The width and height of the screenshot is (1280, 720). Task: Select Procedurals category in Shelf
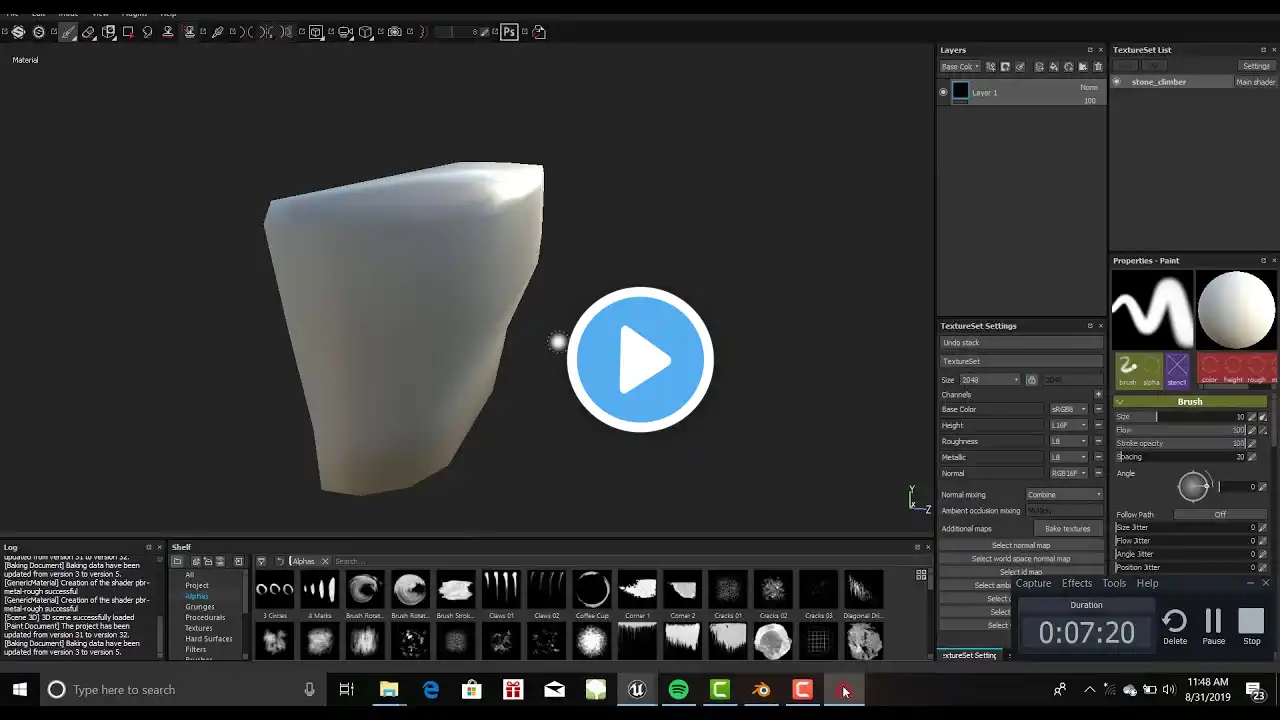pyautogui.click(x=205, y=618)
